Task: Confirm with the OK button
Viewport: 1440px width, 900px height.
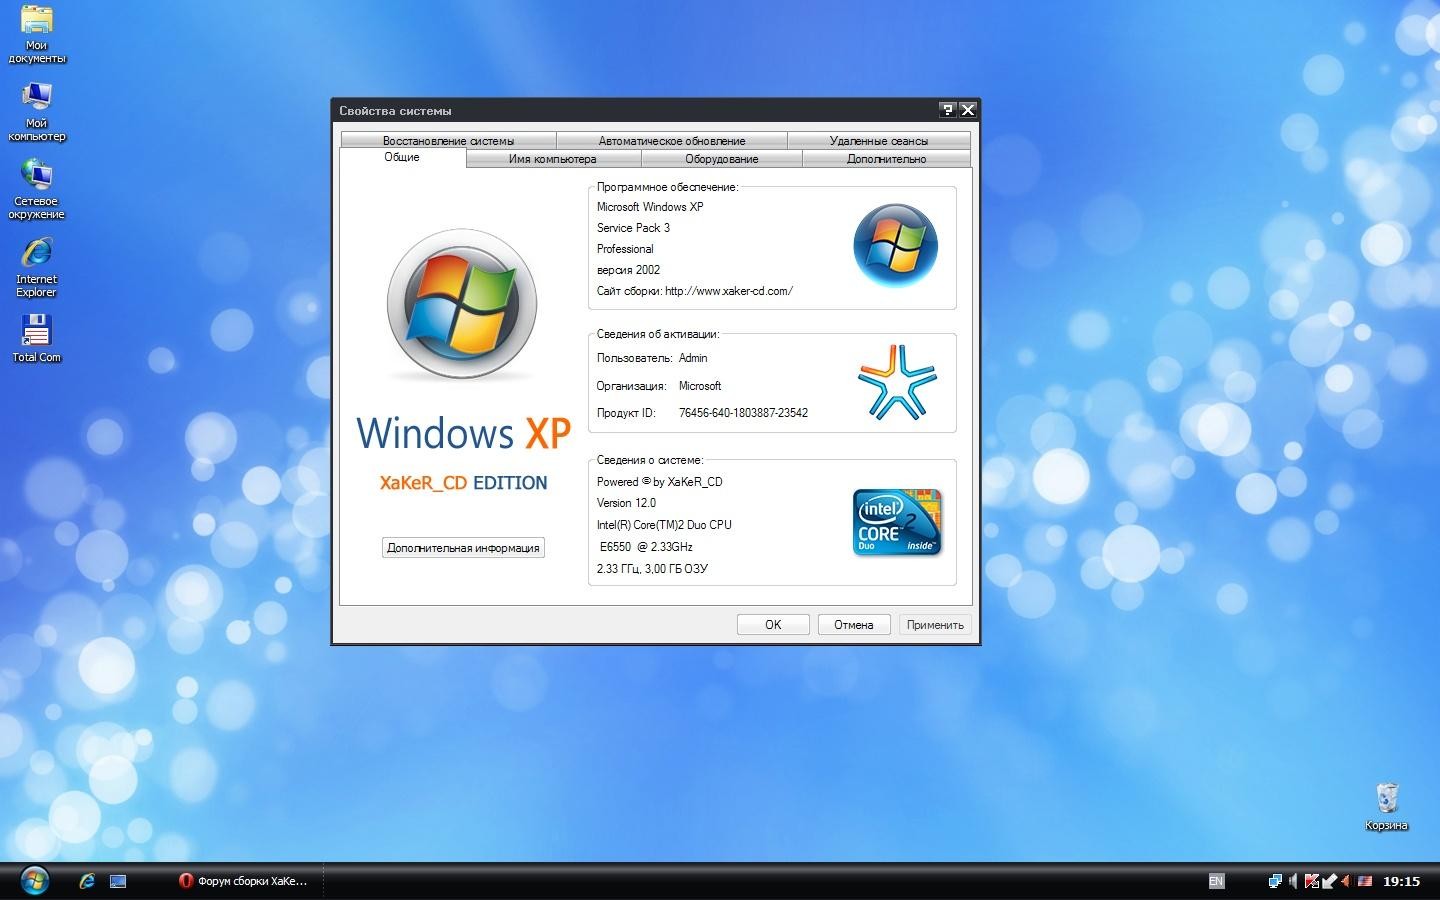Action: tap(773, 624)
